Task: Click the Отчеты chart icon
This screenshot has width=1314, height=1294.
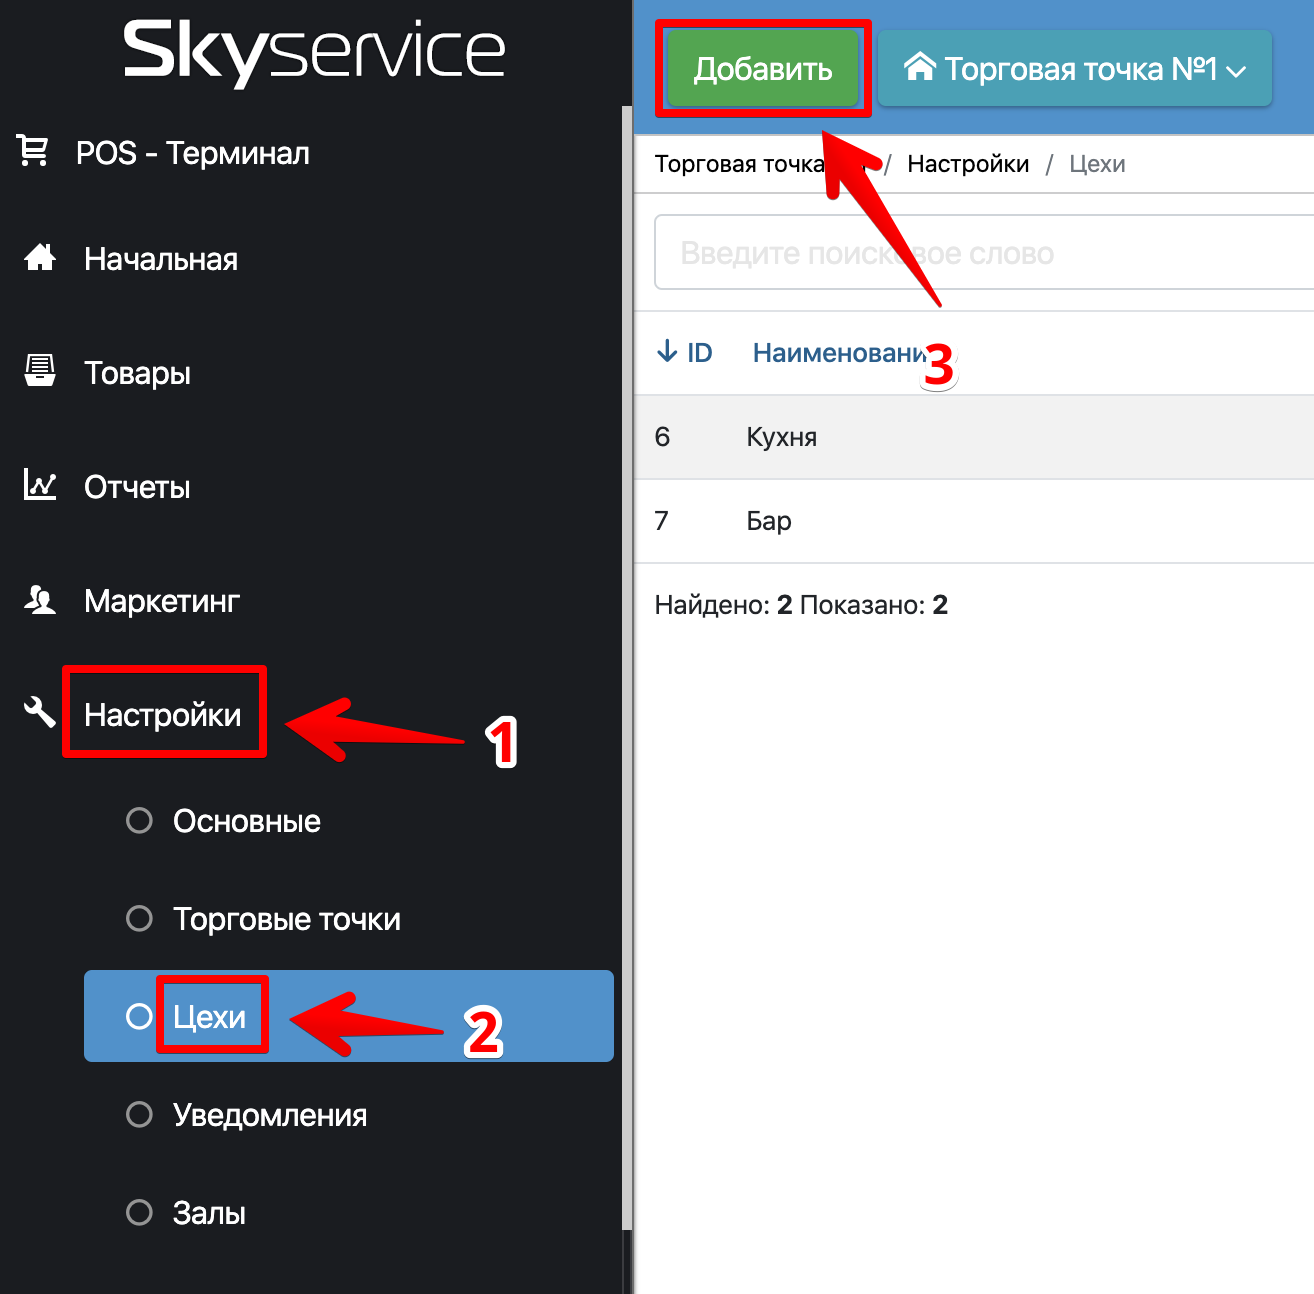Action: click(40, 486)
